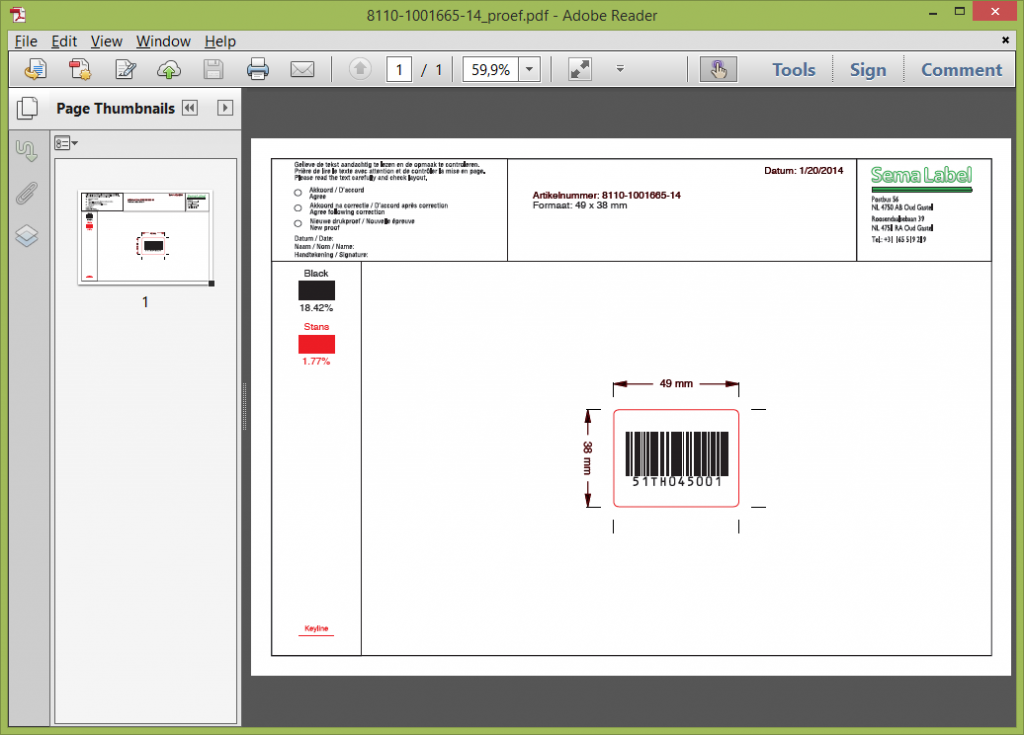This screenshot has width=1024, height=735.
Task: Click barcode number 51TH045001
Action: (677, 482)
